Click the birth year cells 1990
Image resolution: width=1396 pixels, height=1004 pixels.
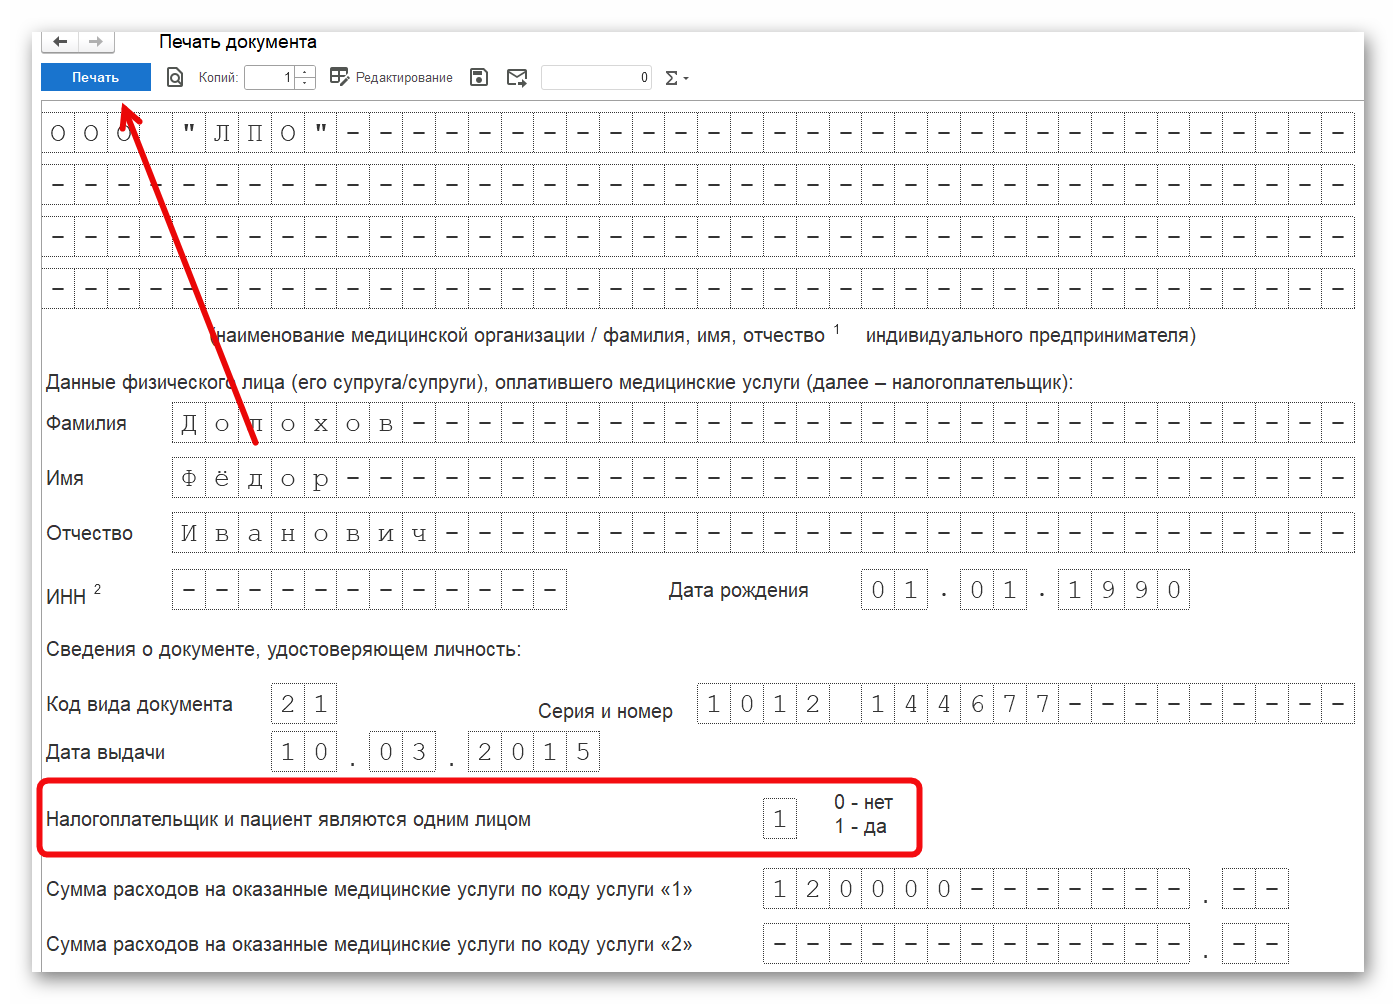coord(1124,590)
